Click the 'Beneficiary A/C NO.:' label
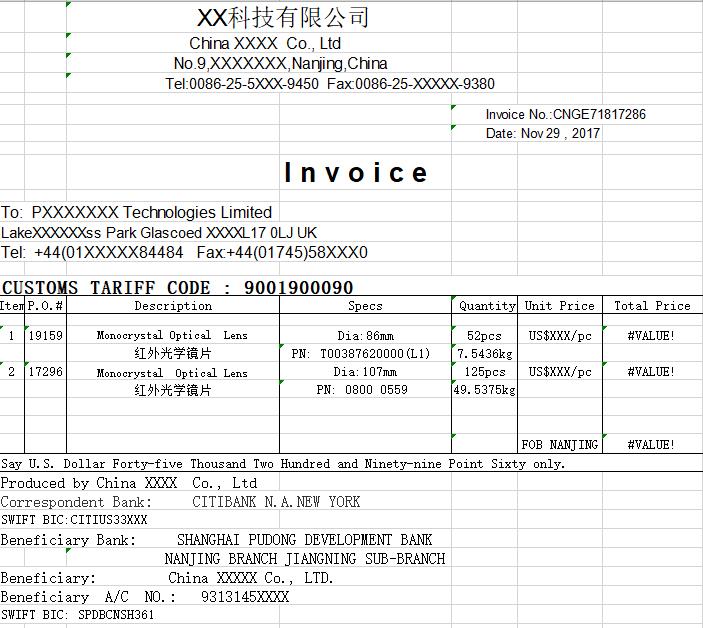703x628 pixels. point(88,597)
